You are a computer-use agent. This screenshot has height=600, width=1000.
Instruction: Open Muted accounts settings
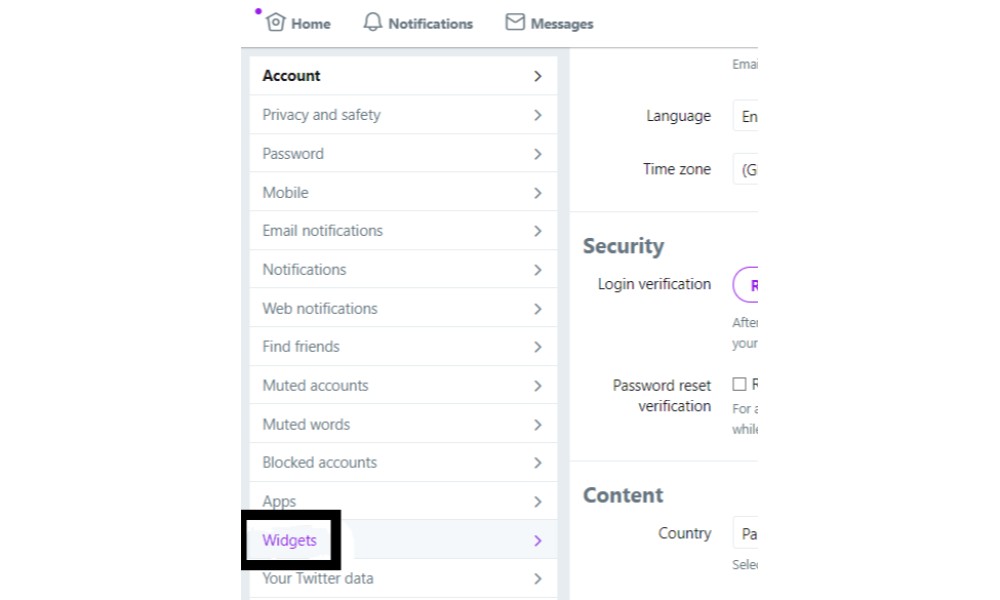pyautogui.click(x=403, y=385)
